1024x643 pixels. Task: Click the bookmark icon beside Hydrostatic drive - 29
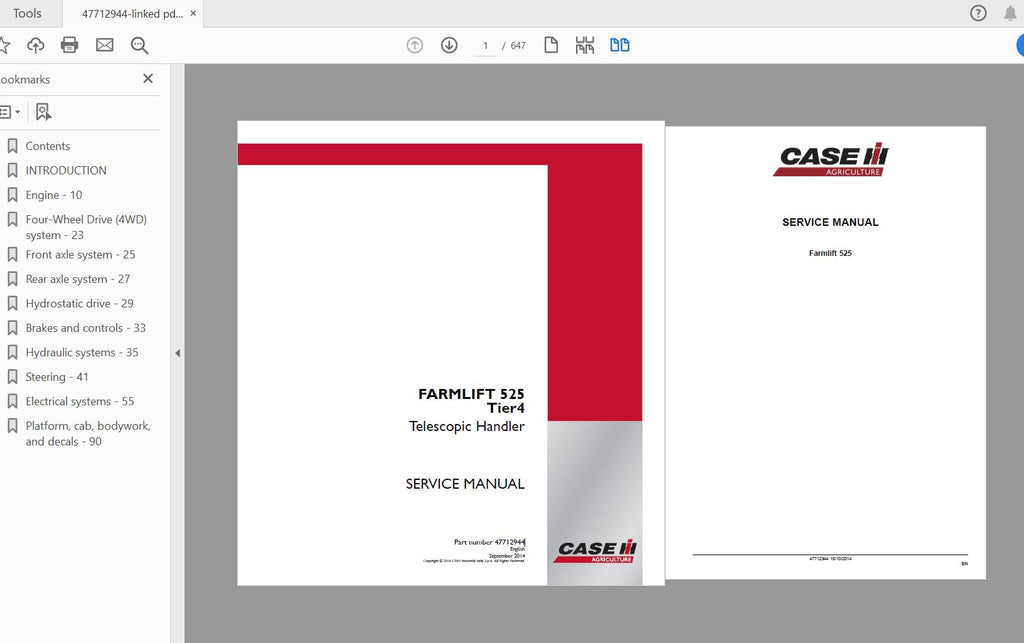click(x=12, y=303)
